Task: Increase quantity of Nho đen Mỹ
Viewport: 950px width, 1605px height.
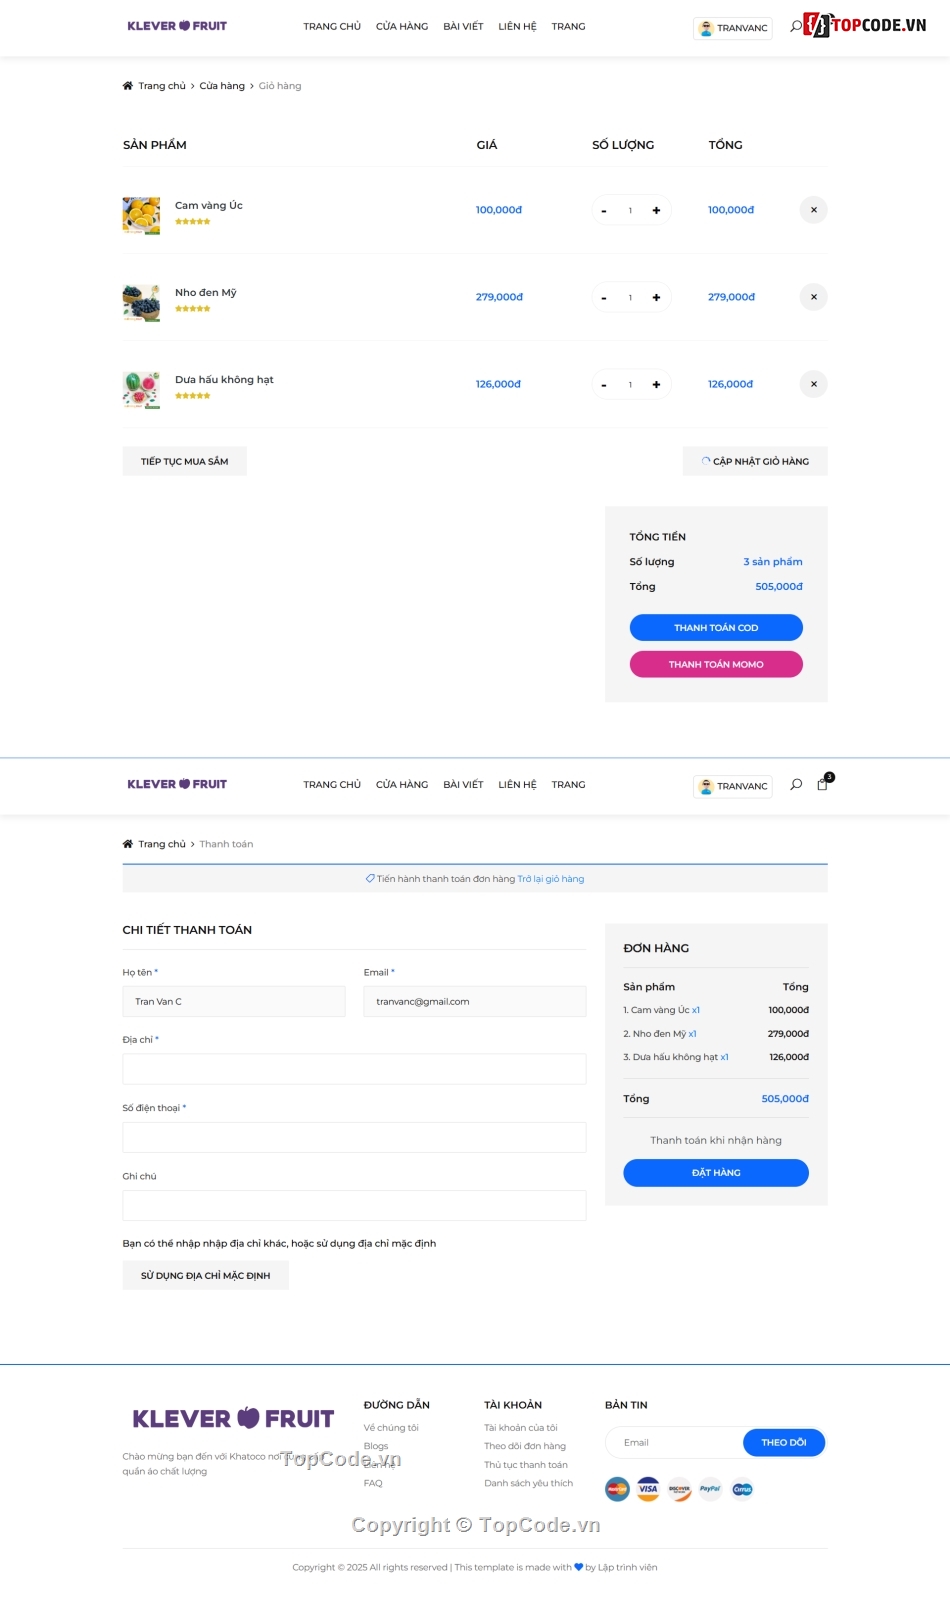Action: pyautogui.click(x=656, y=297)
